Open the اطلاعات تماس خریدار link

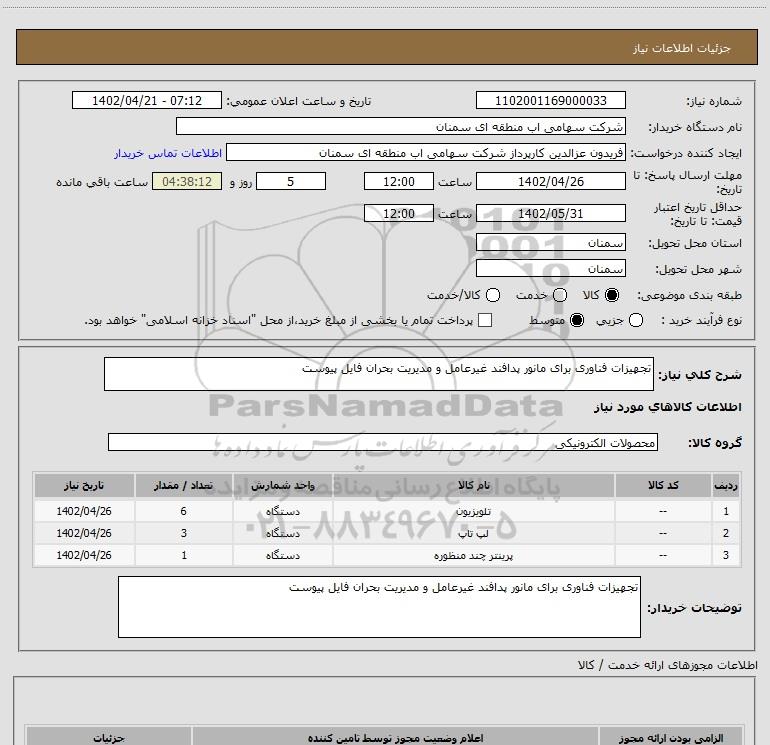point(168,153)
